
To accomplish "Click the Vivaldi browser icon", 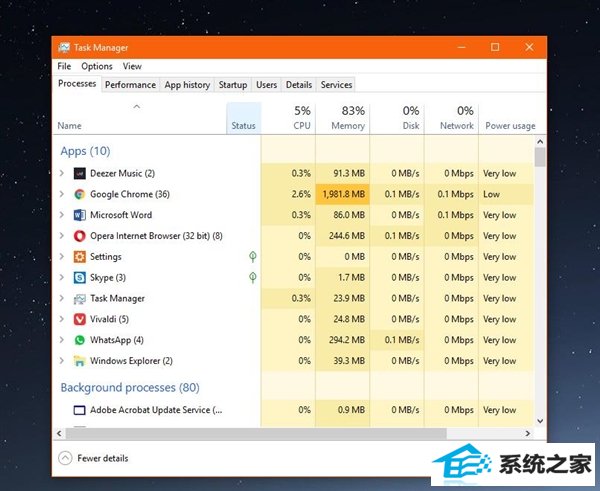I will click(x=79, y=319).
